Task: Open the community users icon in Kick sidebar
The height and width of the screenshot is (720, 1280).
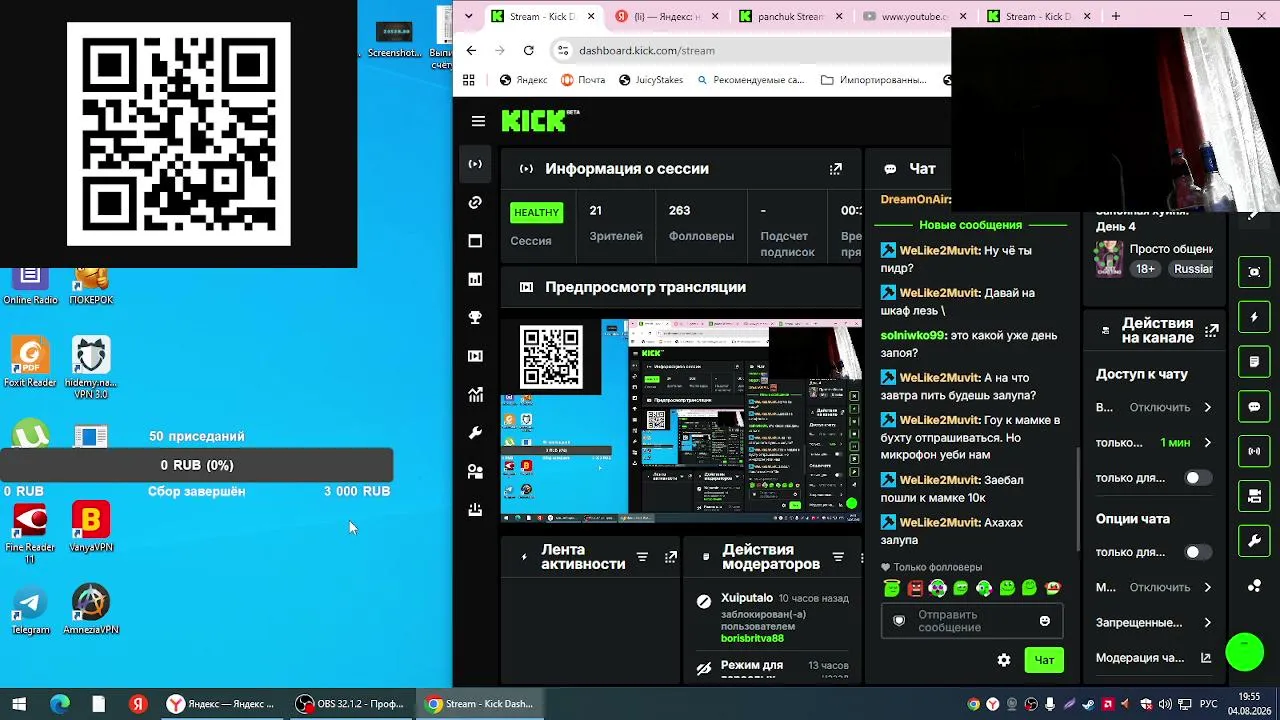Action: tap(475, 472)
